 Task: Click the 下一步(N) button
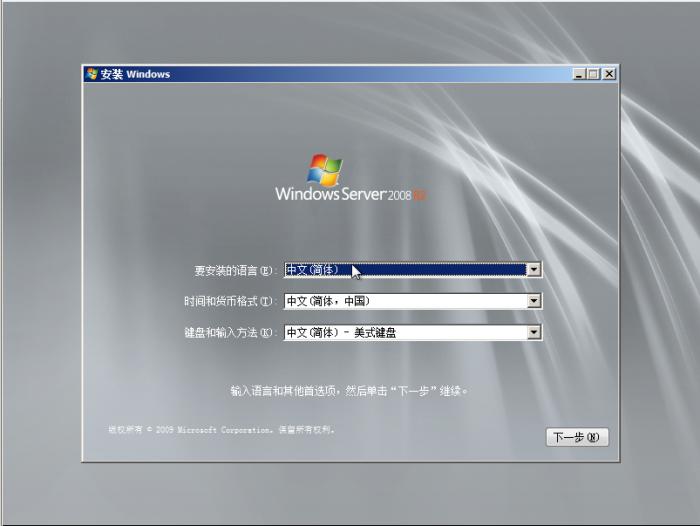(x=577, y=438)
